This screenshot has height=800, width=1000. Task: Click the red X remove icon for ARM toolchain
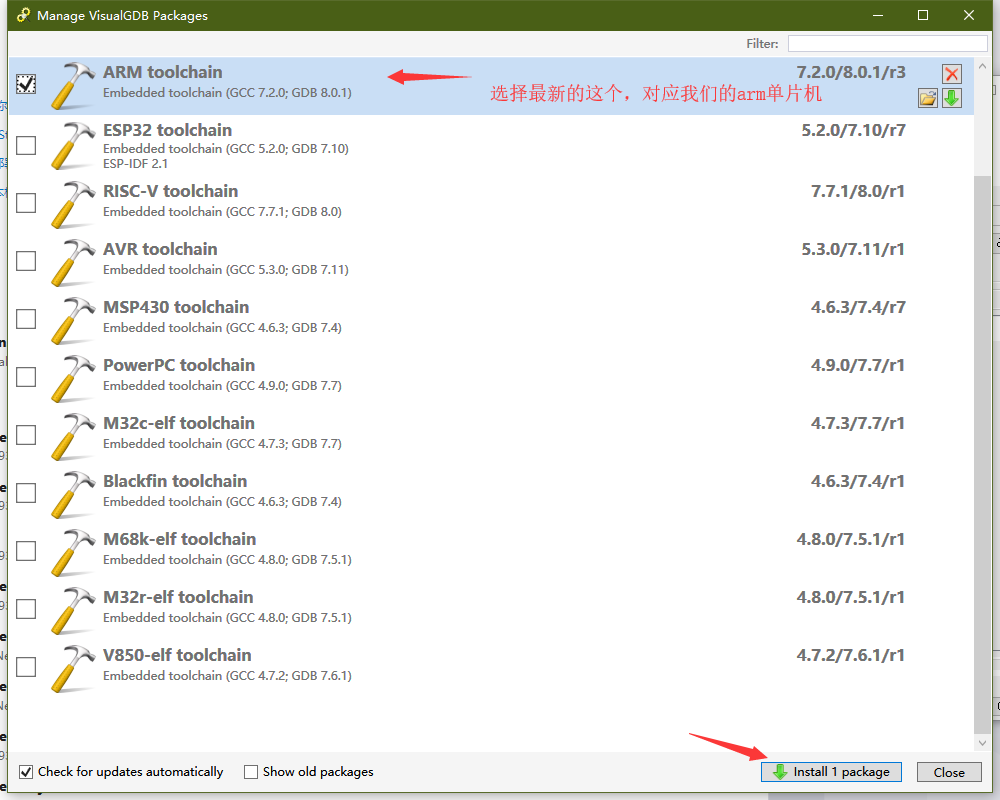pos(951,74)
